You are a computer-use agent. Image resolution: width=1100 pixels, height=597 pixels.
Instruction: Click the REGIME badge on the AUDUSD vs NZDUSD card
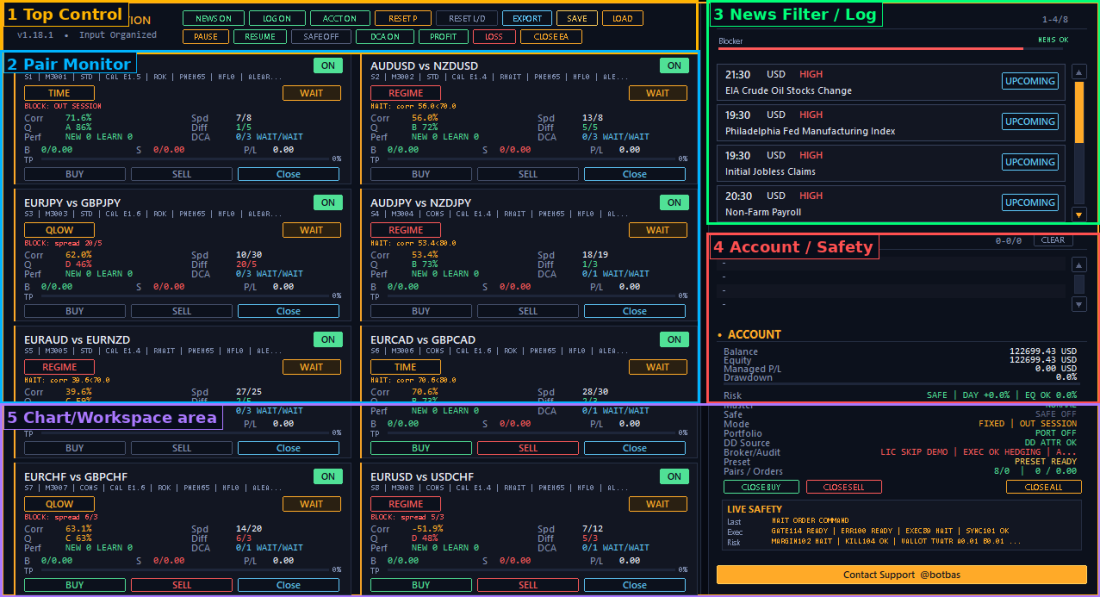click(x=405, y=93)
